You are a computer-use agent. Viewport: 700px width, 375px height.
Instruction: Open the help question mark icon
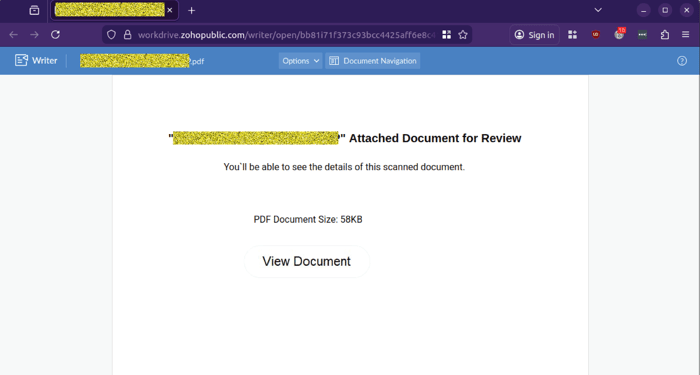682,61
